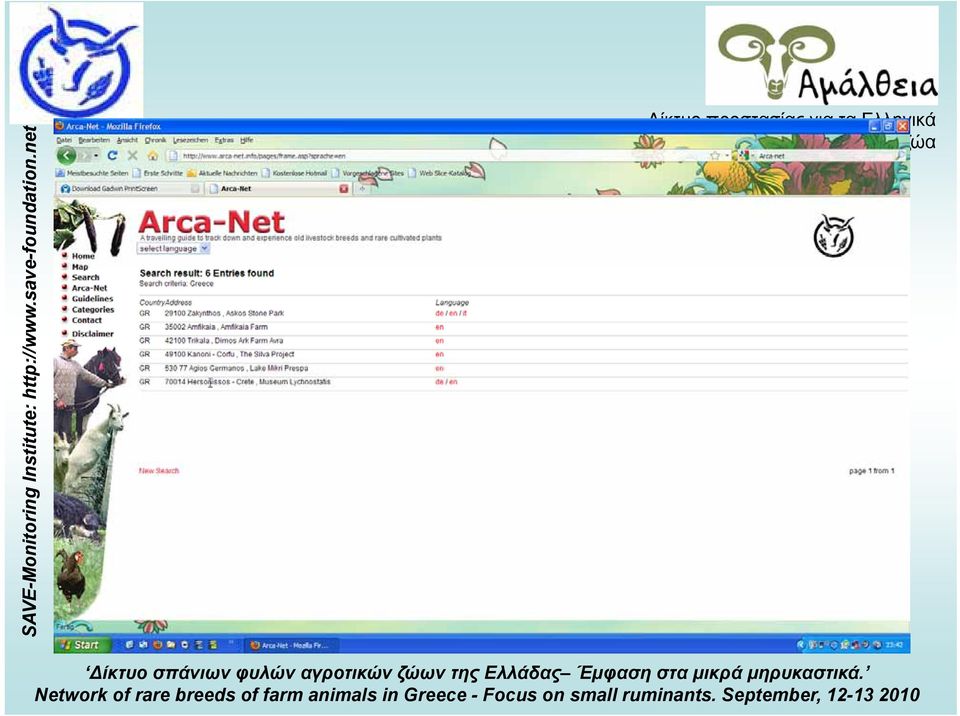This screenshot has width=960, height=716.
Task: Open Contact in the sidebar
Action: point(87,320)
